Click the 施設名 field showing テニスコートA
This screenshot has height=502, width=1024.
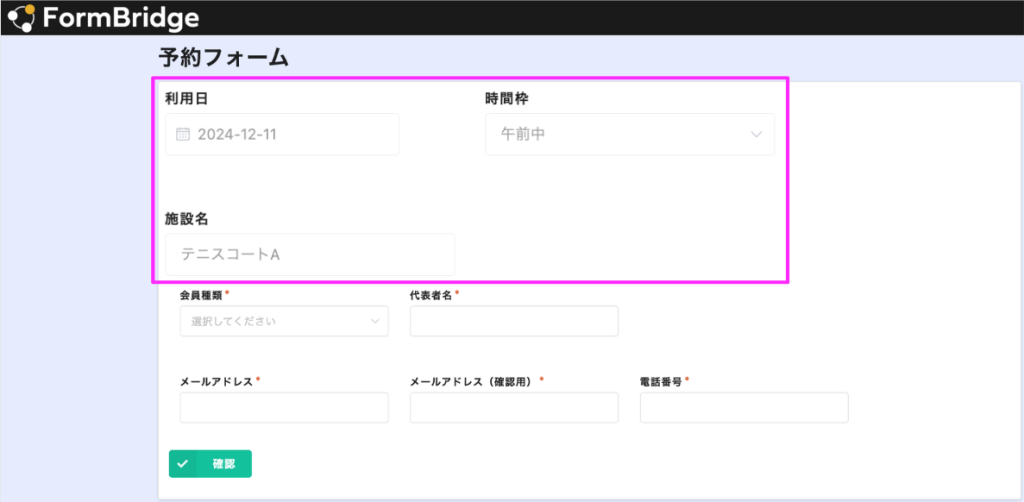pyautogui.click(x=310, y=255)
